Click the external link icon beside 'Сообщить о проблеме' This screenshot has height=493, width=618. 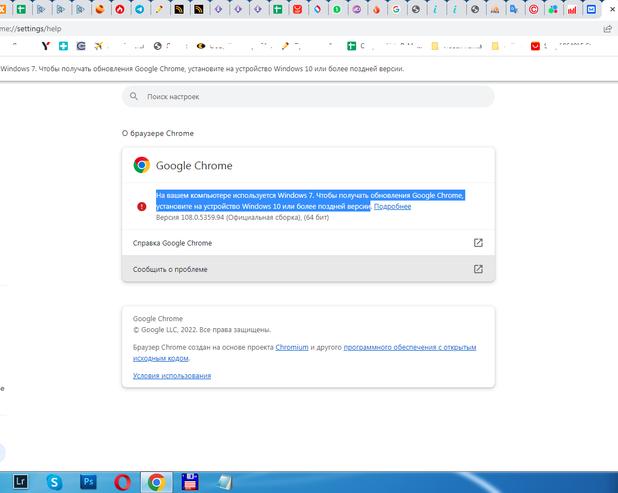click(478, 269)
